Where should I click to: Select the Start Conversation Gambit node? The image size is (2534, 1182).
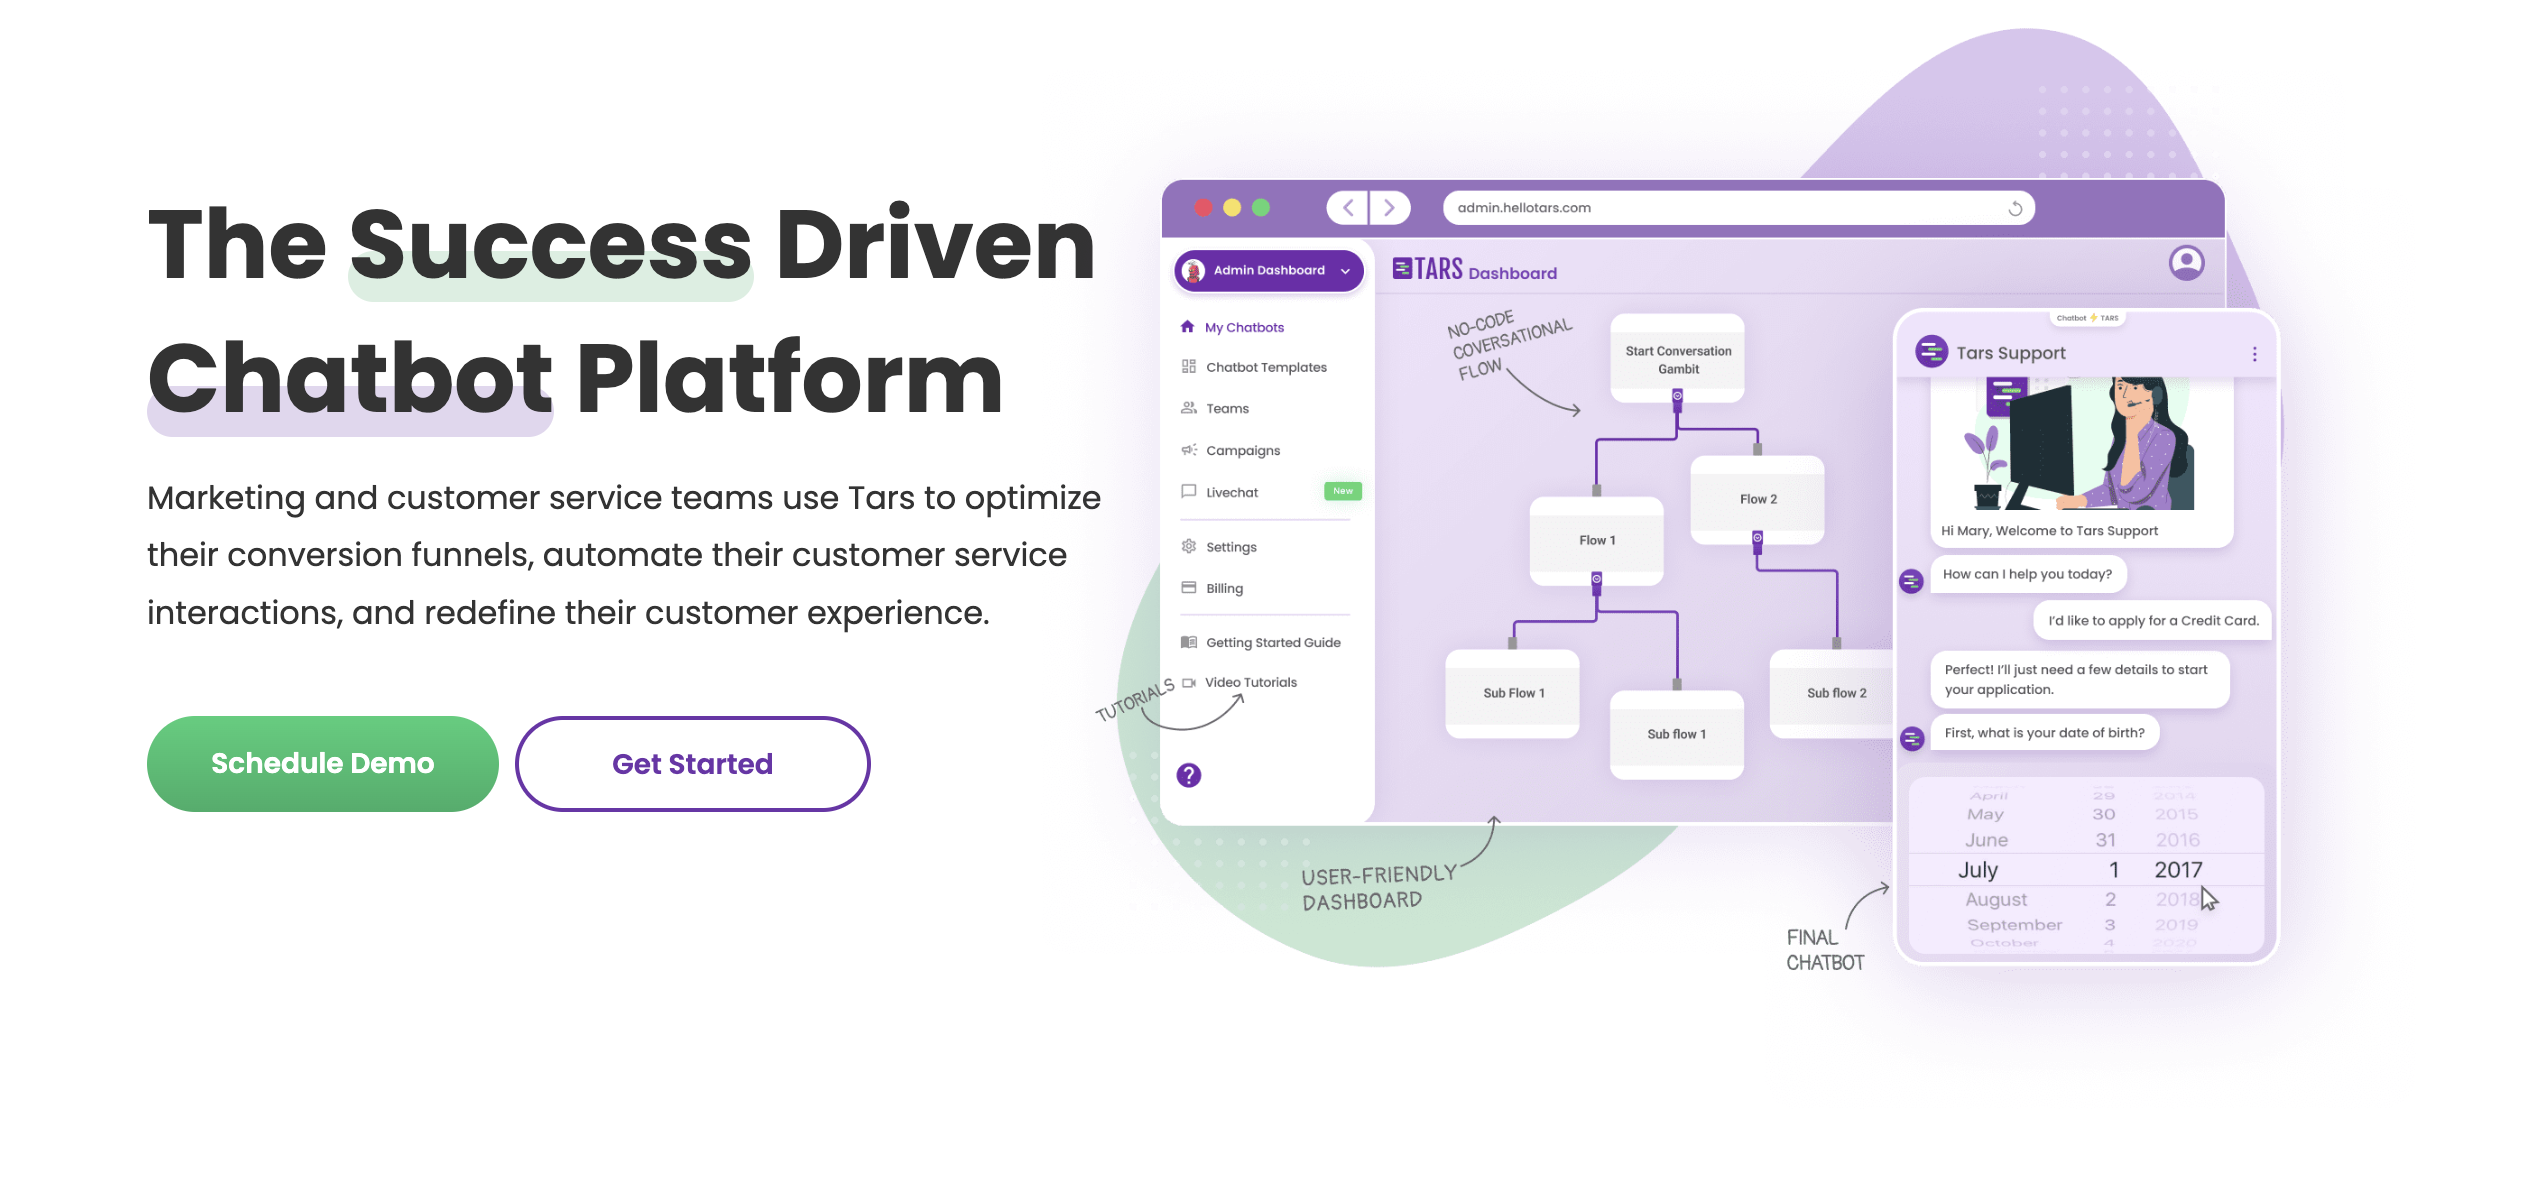point(1677,359)
